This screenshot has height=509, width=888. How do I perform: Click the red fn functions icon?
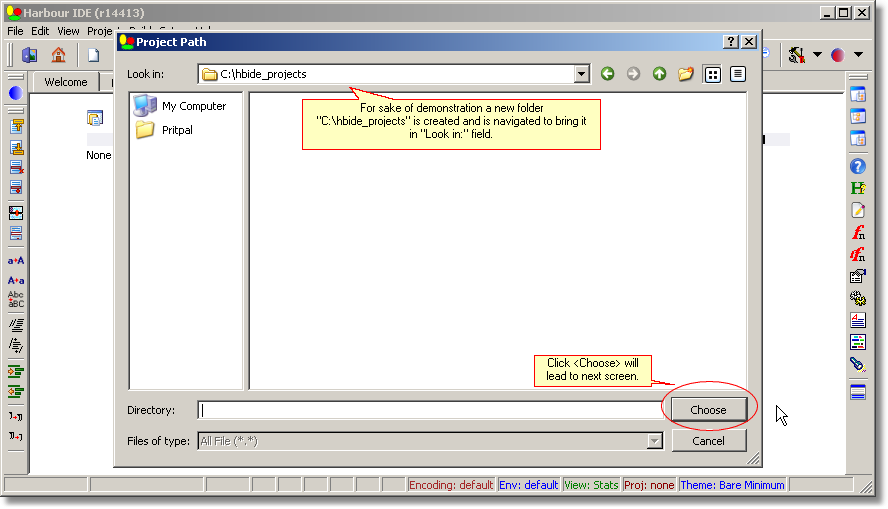point(857,232)
